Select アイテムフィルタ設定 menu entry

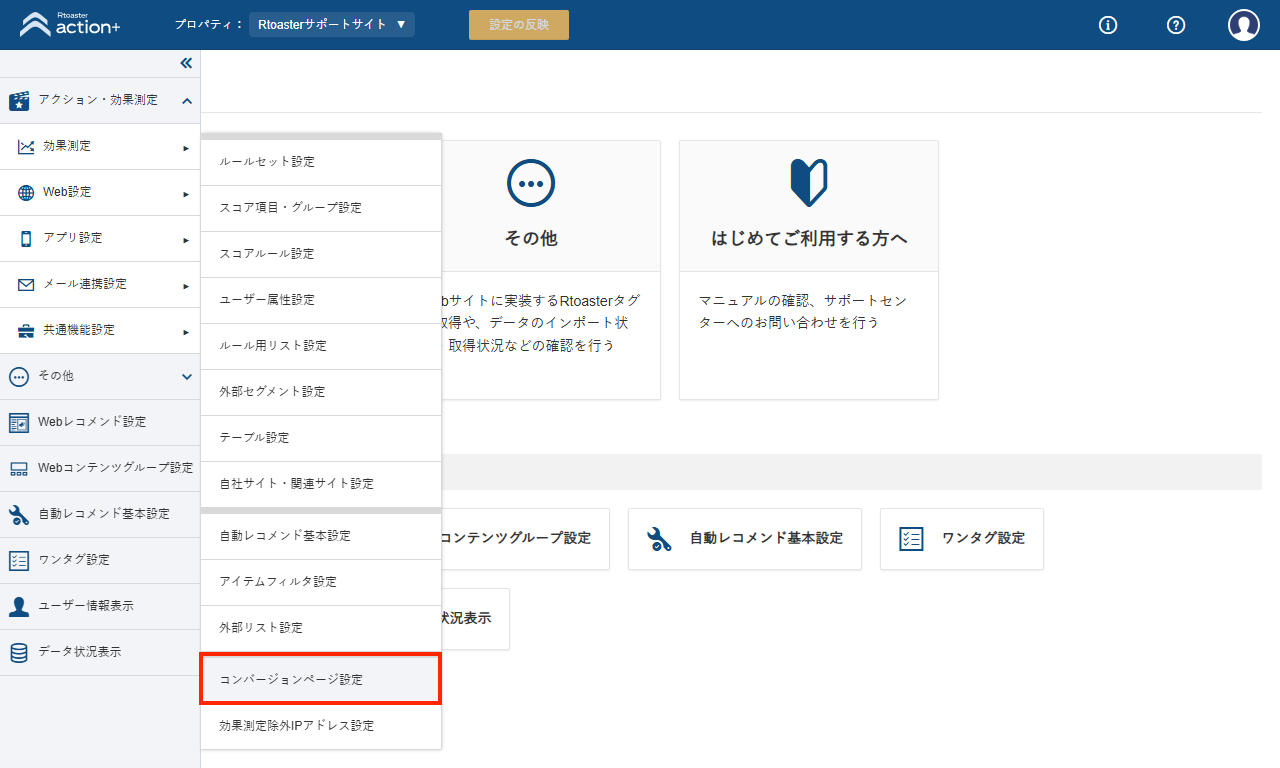[x=321, y=582]
